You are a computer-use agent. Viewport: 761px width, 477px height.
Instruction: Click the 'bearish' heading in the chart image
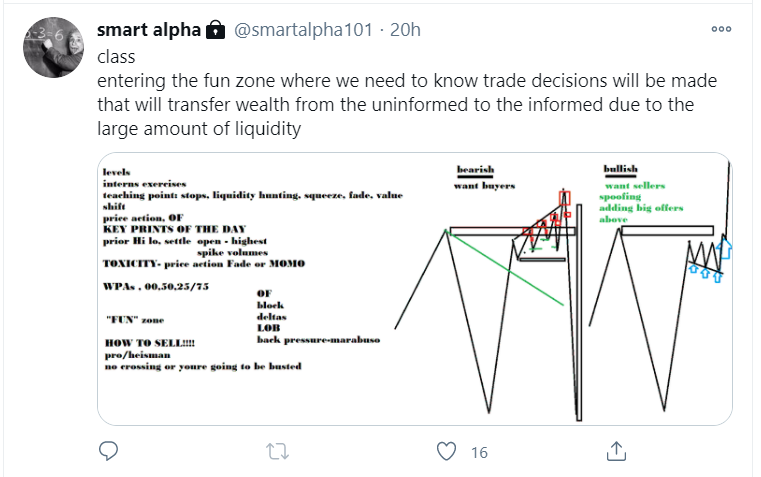pos(475,170)
